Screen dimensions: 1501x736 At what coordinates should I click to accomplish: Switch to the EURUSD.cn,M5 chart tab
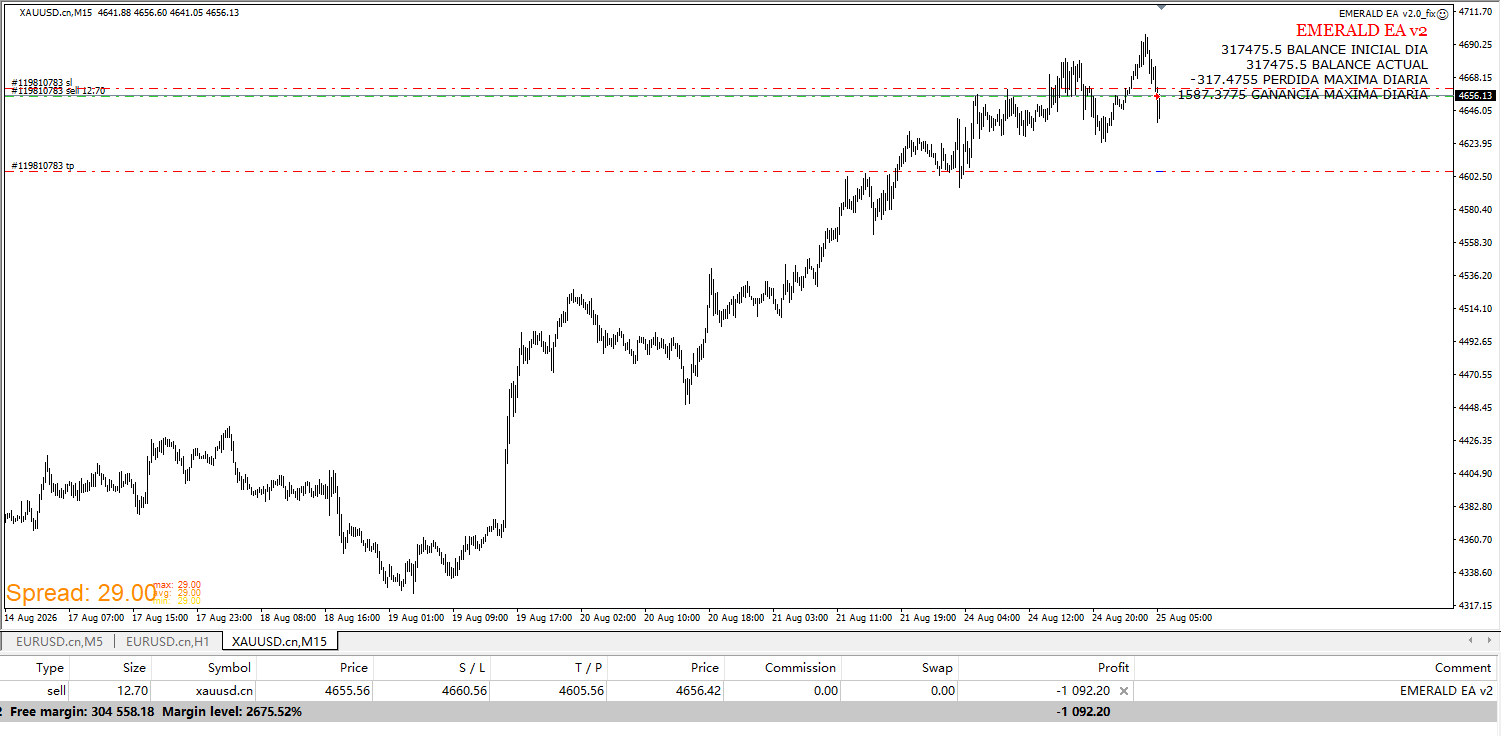59,641
